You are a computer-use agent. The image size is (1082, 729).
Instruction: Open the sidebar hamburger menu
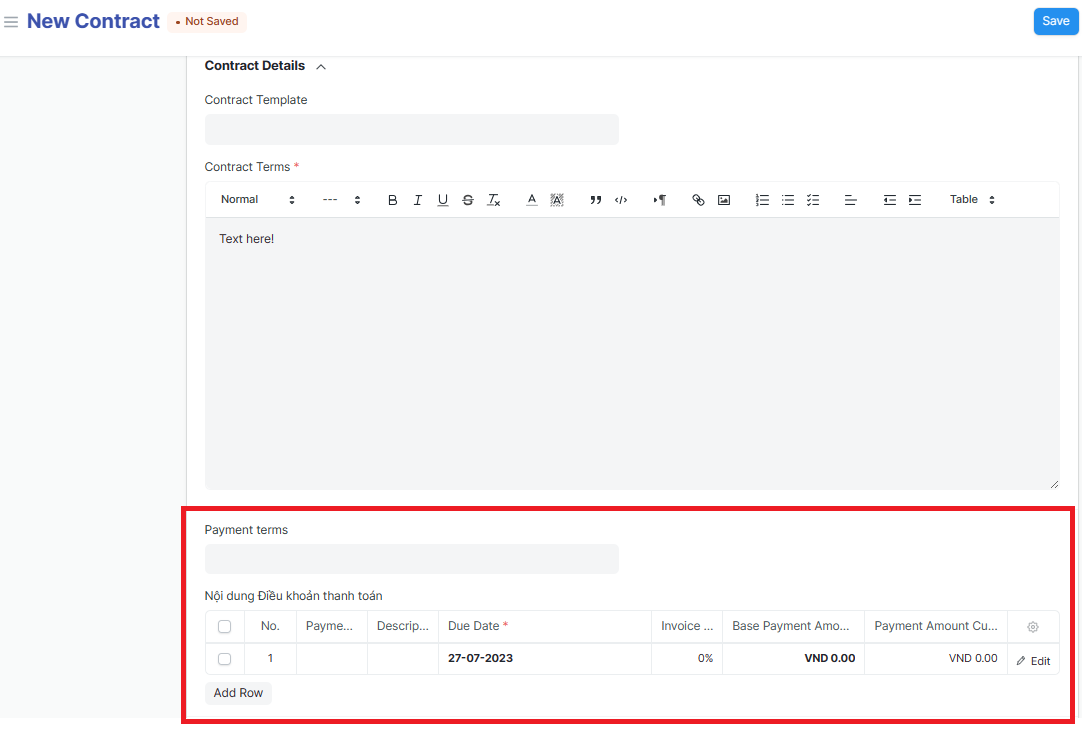(11, 22)
